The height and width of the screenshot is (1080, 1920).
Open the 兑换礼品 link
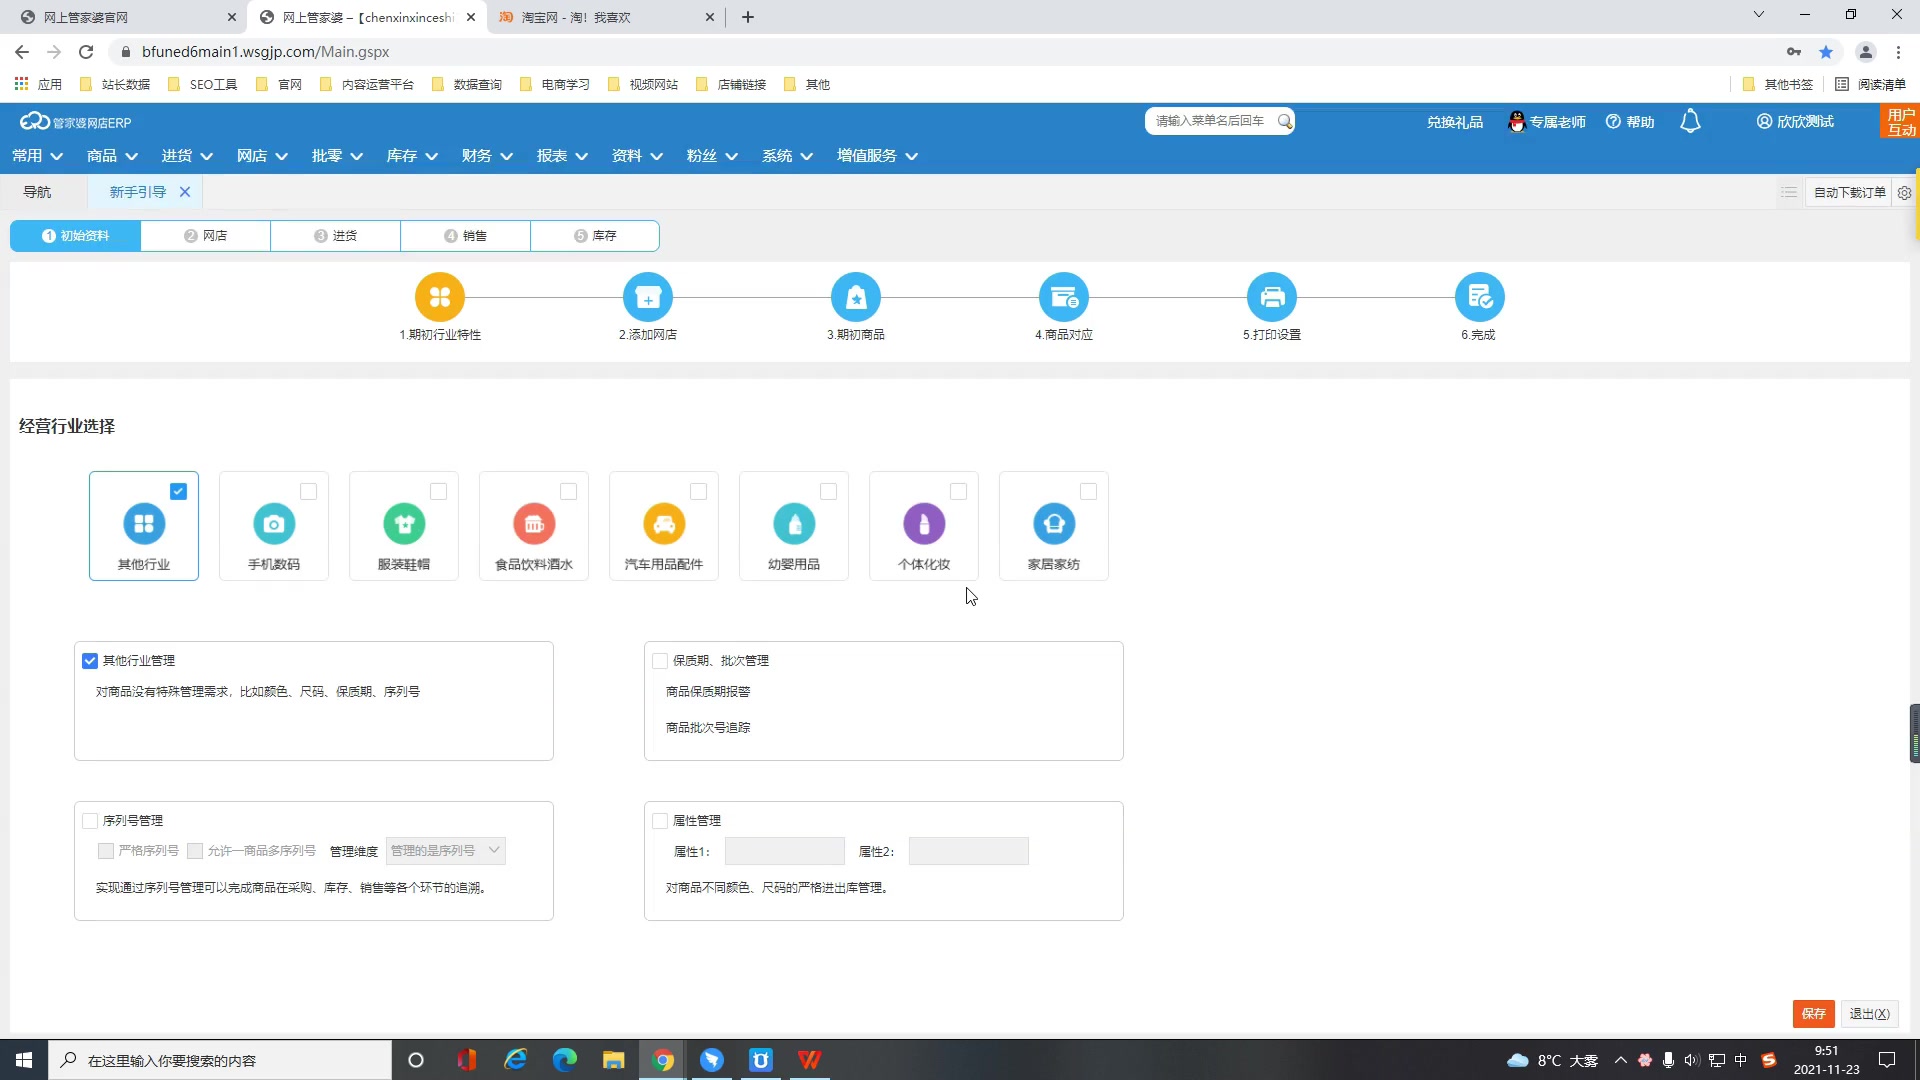tap(1454, 122)
